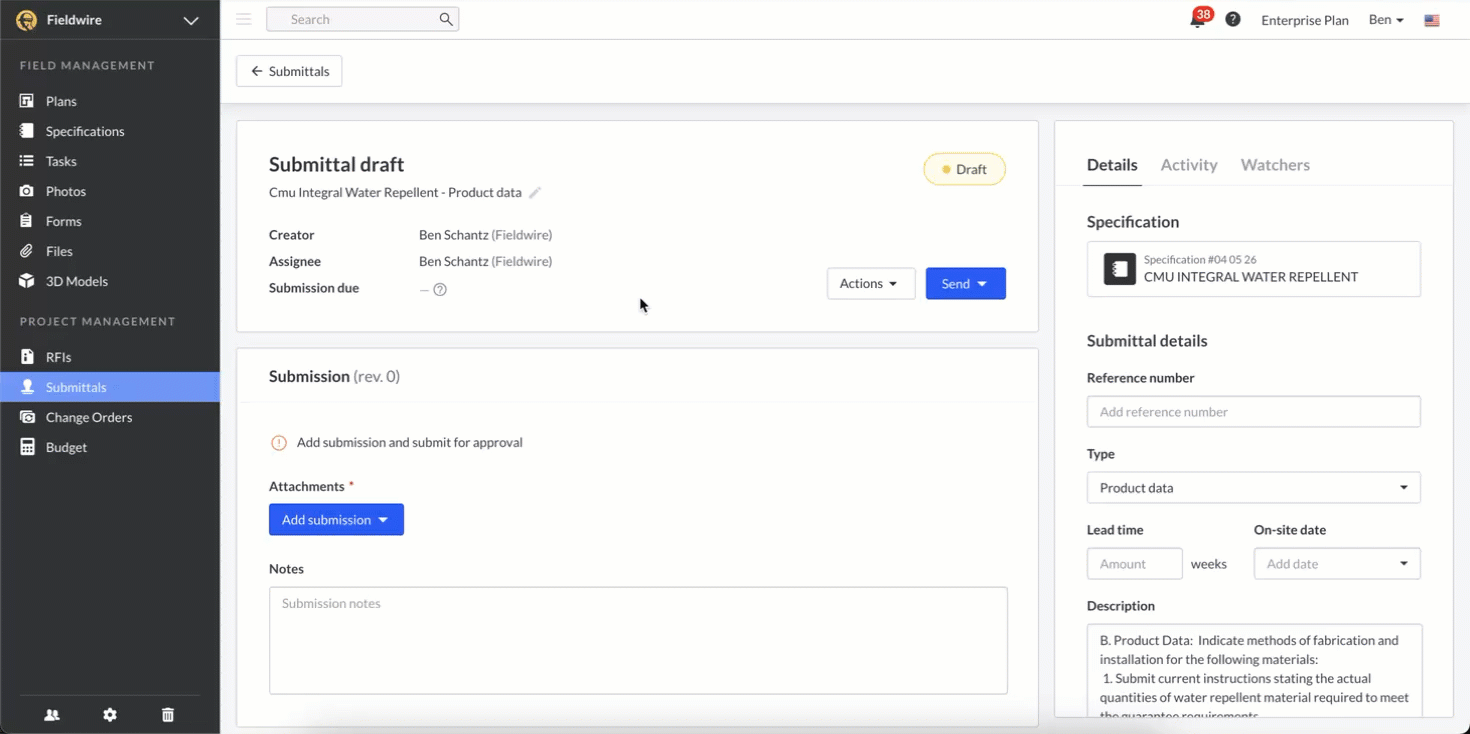This screenshot has width=1470, height=734.
Task: Open the Actions dropdown
Action: click(870, 284)
